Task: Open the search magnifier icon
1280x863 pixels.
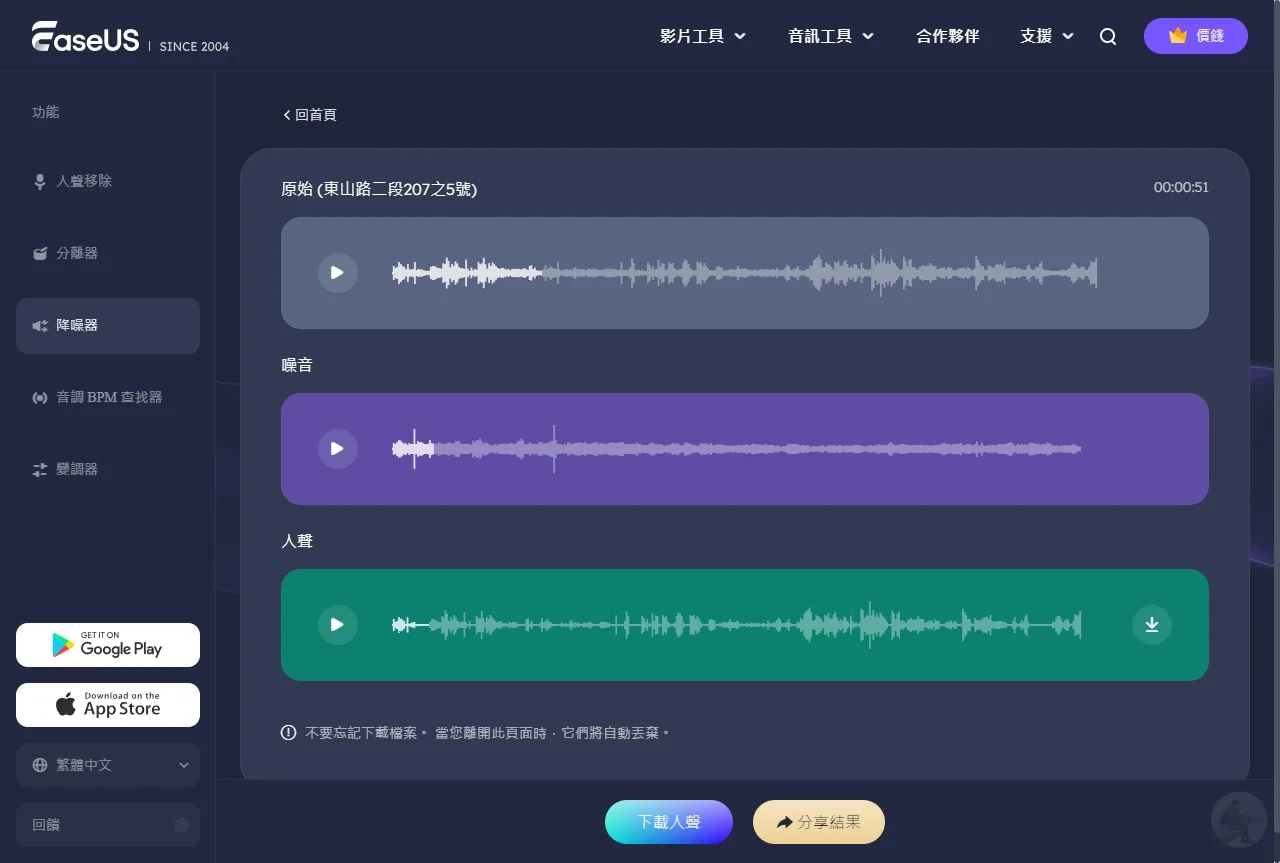Action: [x=1108, y=36]
